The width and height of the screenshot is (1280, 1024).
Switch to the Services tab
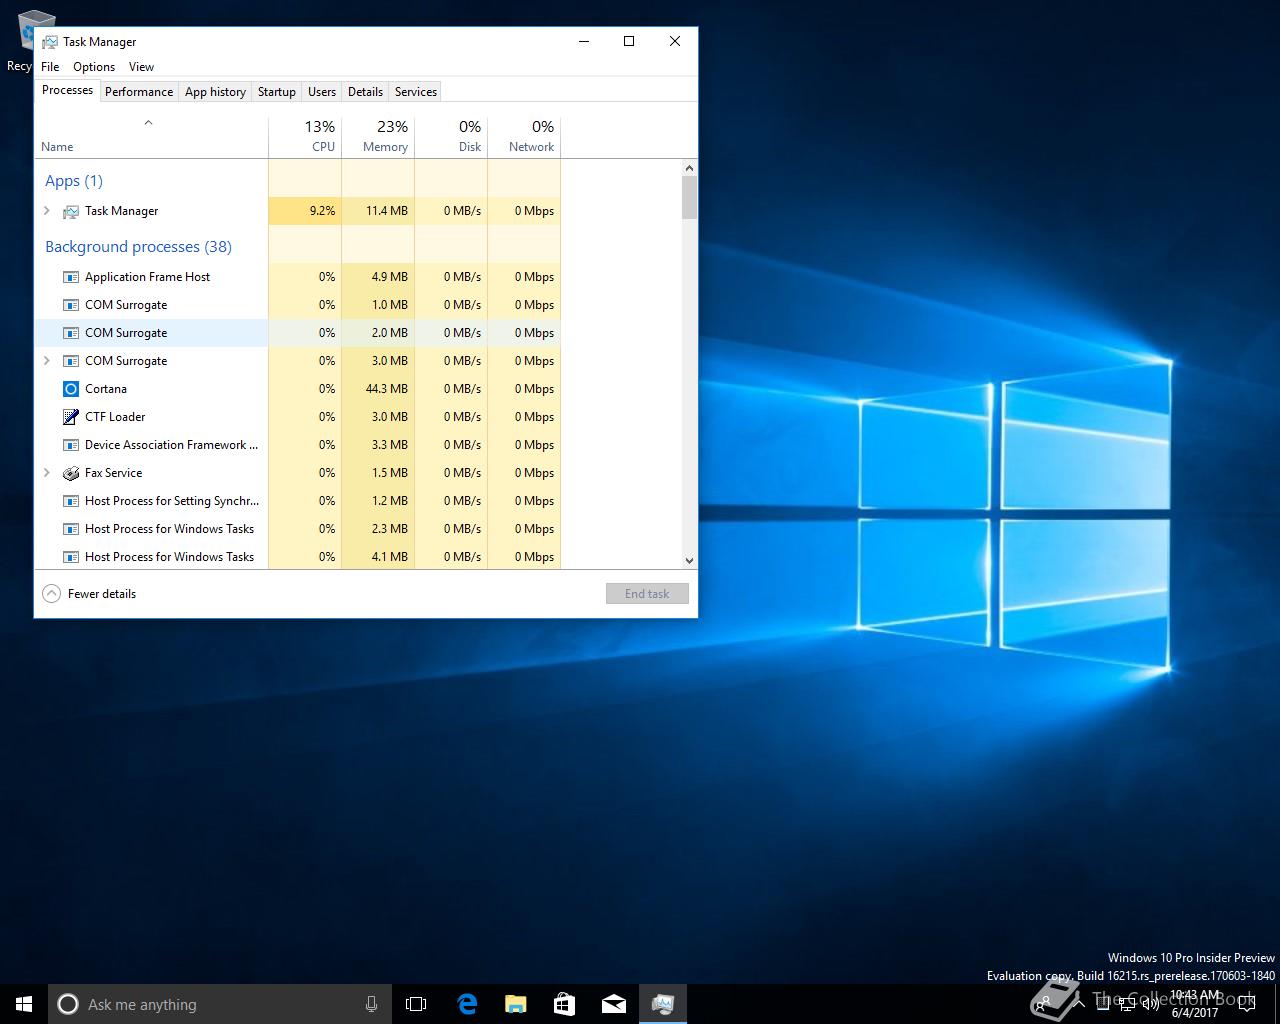416,92
